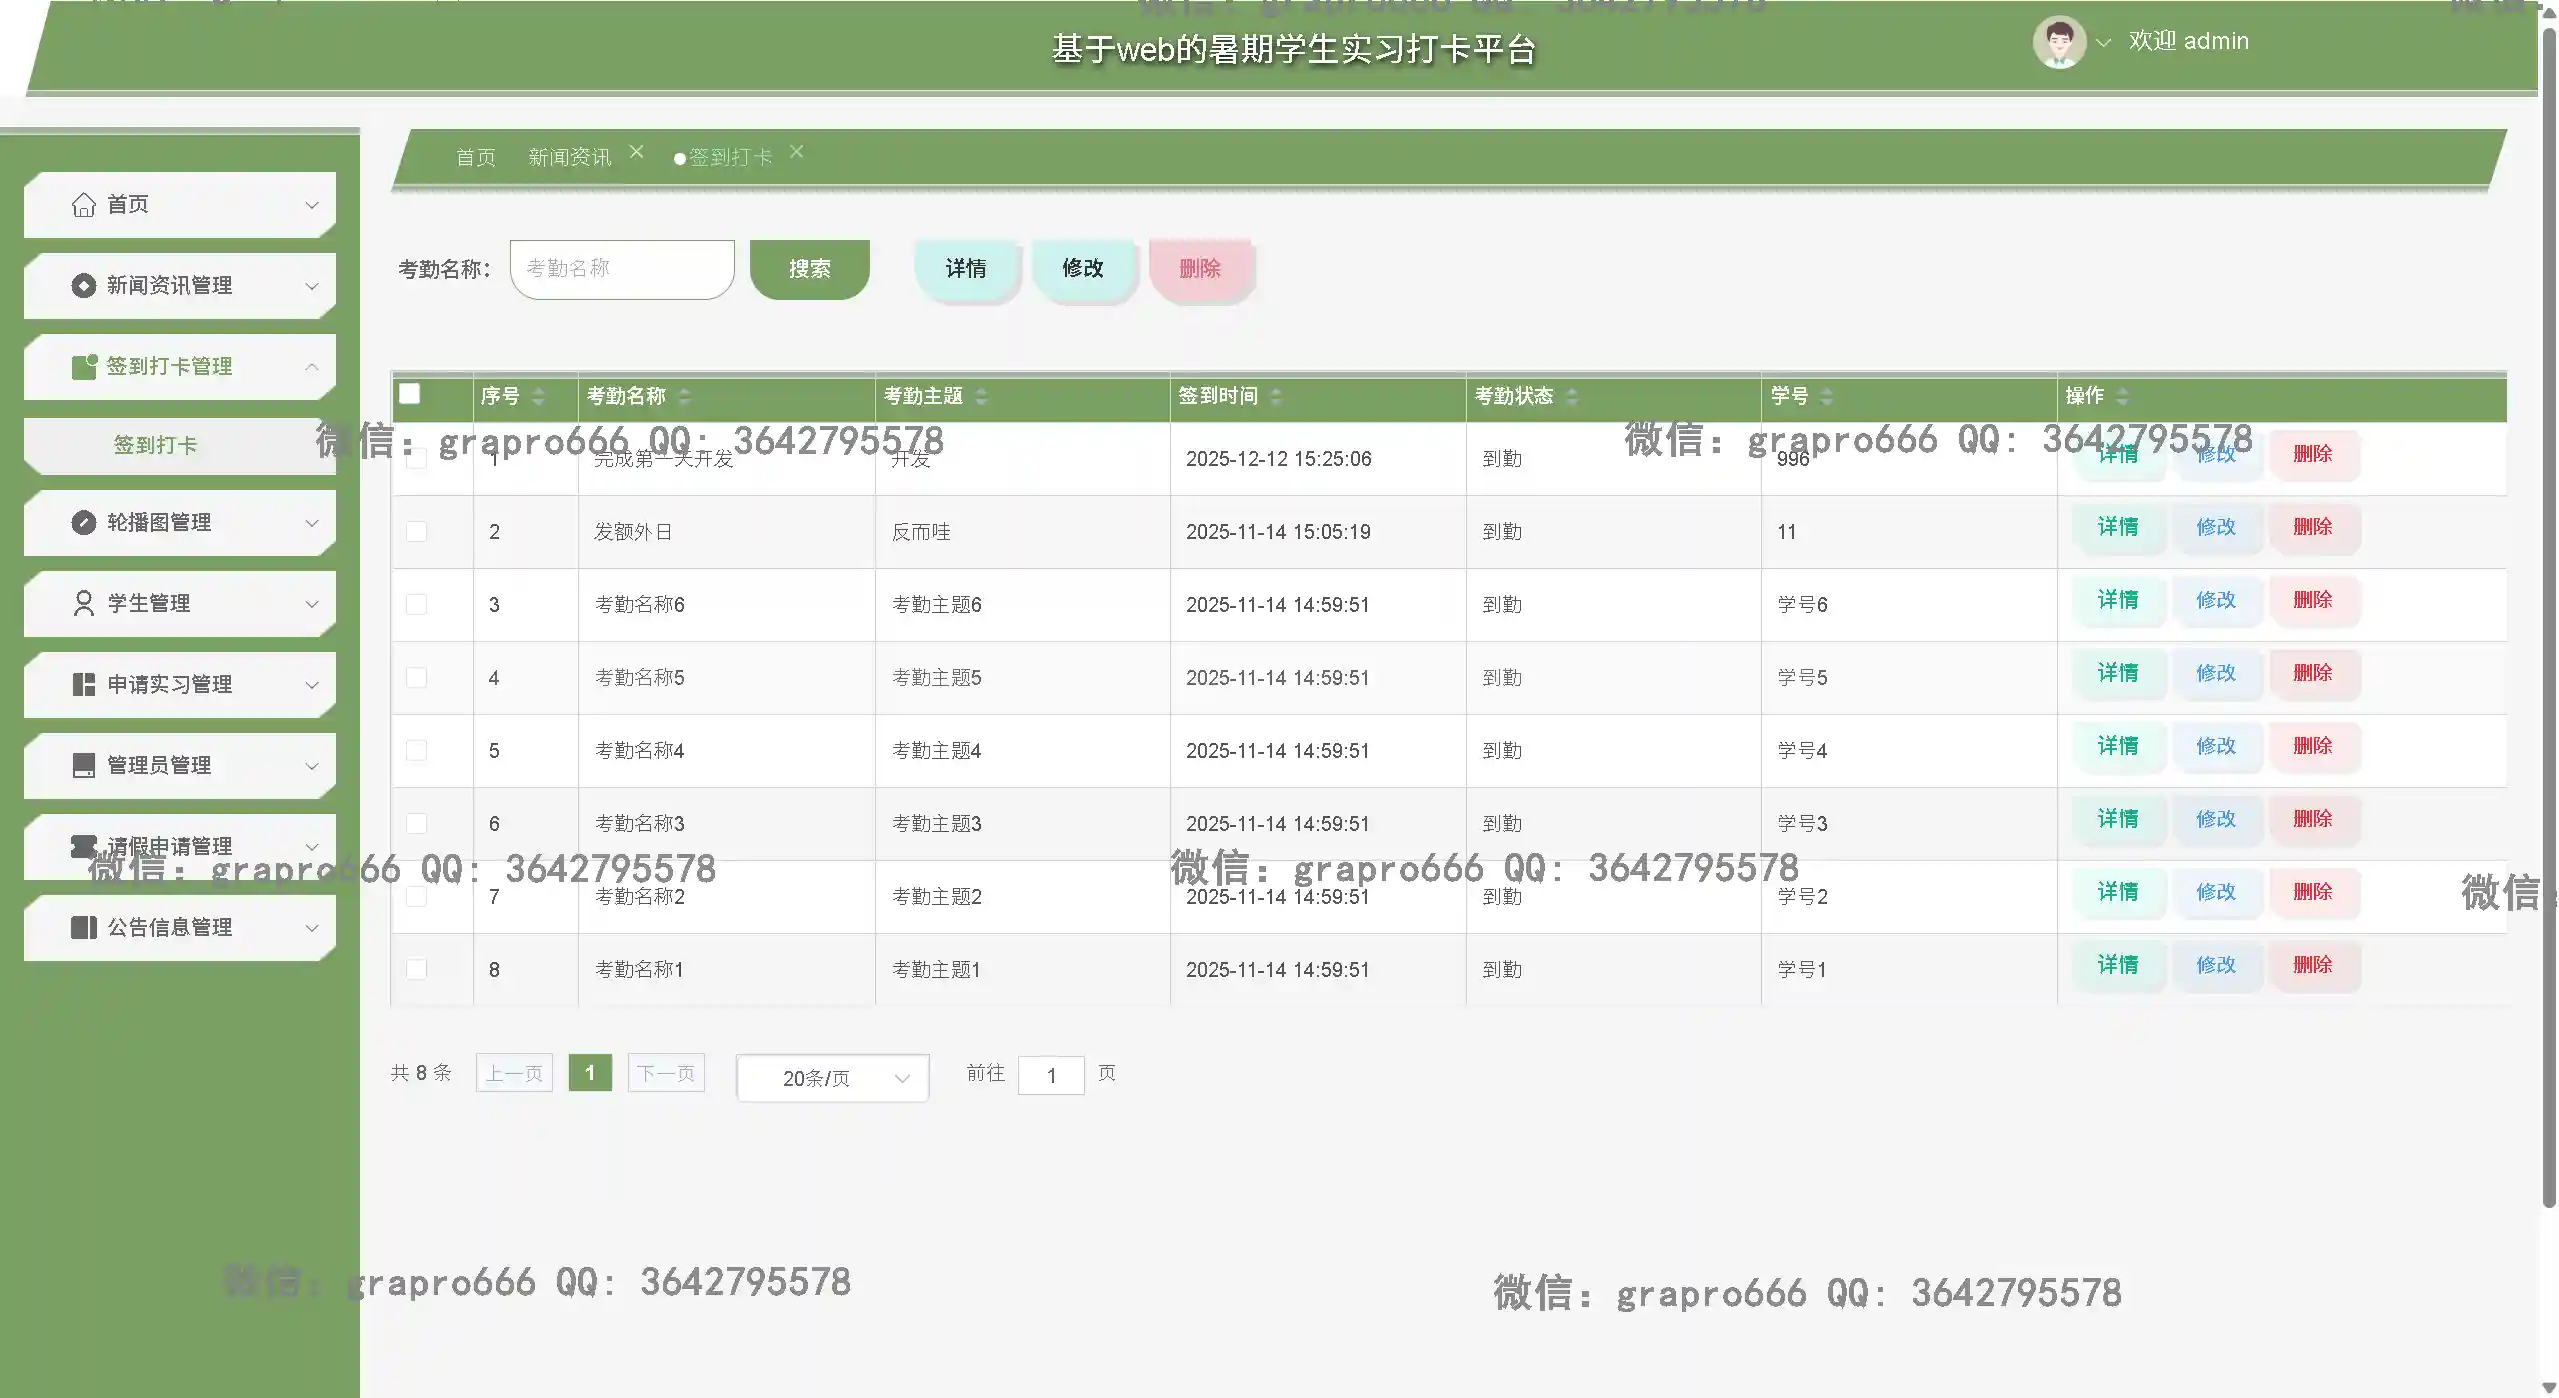Switch to the 首页 tab
The height and width of the screenshot is (1398, 2559).
click(475, 158)
